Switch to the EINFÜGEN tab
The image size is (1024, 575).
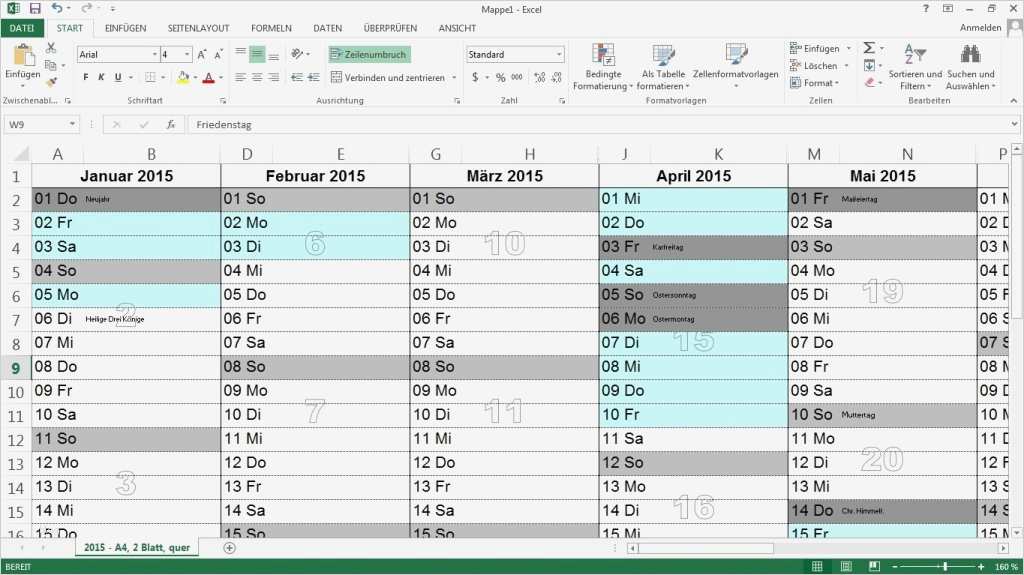point(125,28)
